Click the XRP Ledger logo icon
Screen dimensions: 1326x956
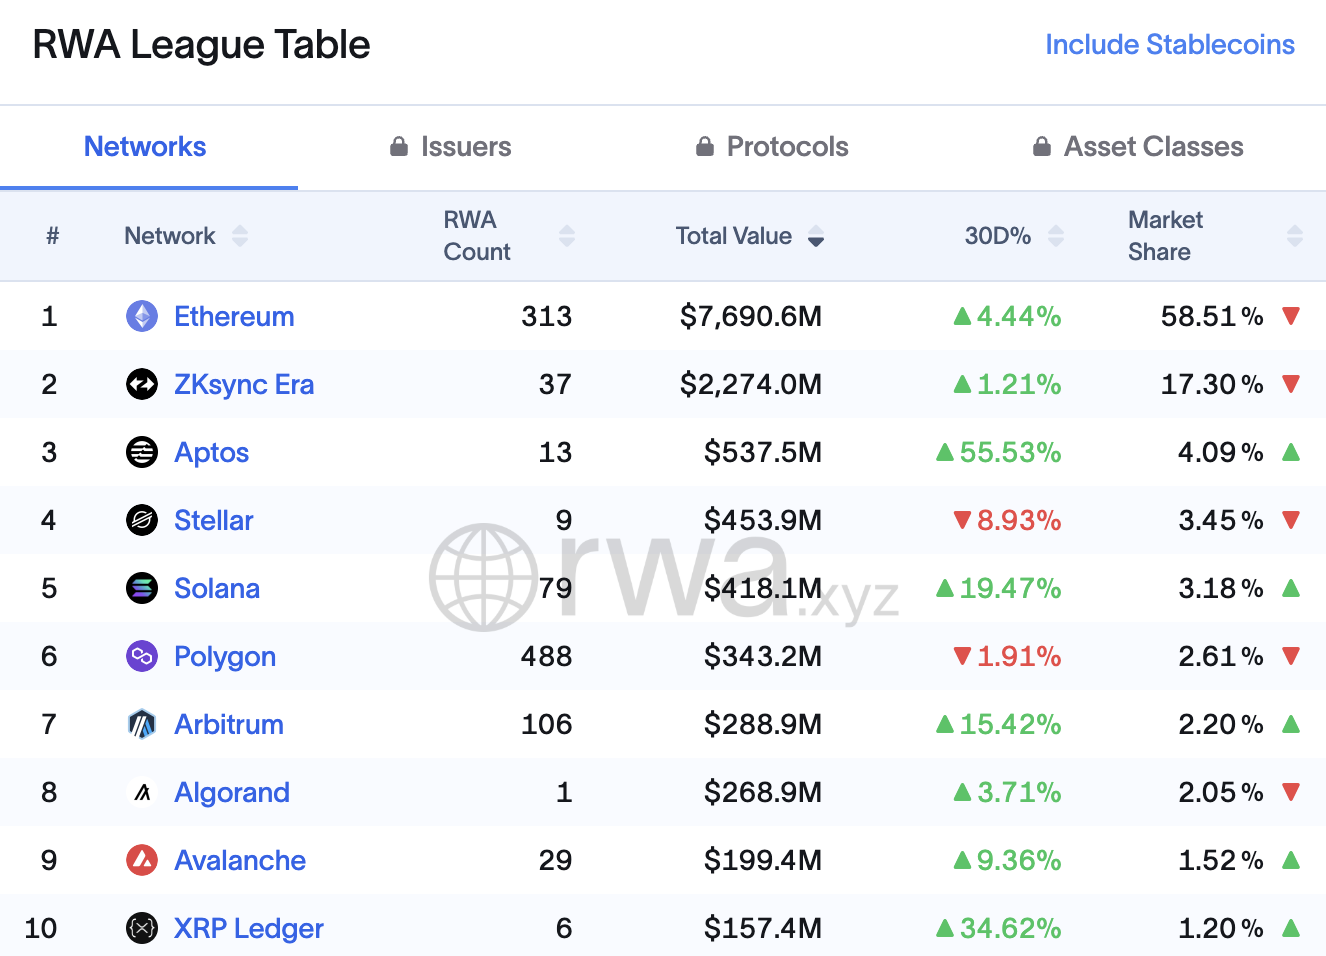tap(142, 929)
